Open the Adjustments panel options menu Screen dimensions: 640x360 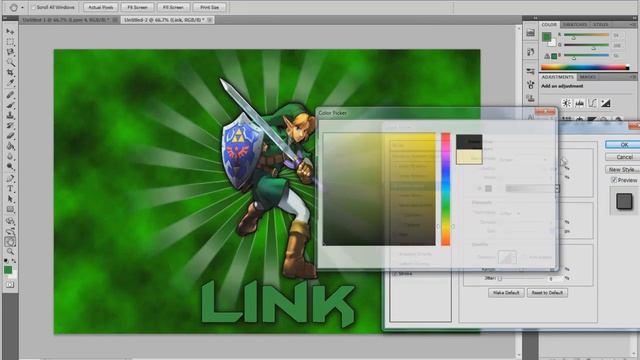[632, 77]
